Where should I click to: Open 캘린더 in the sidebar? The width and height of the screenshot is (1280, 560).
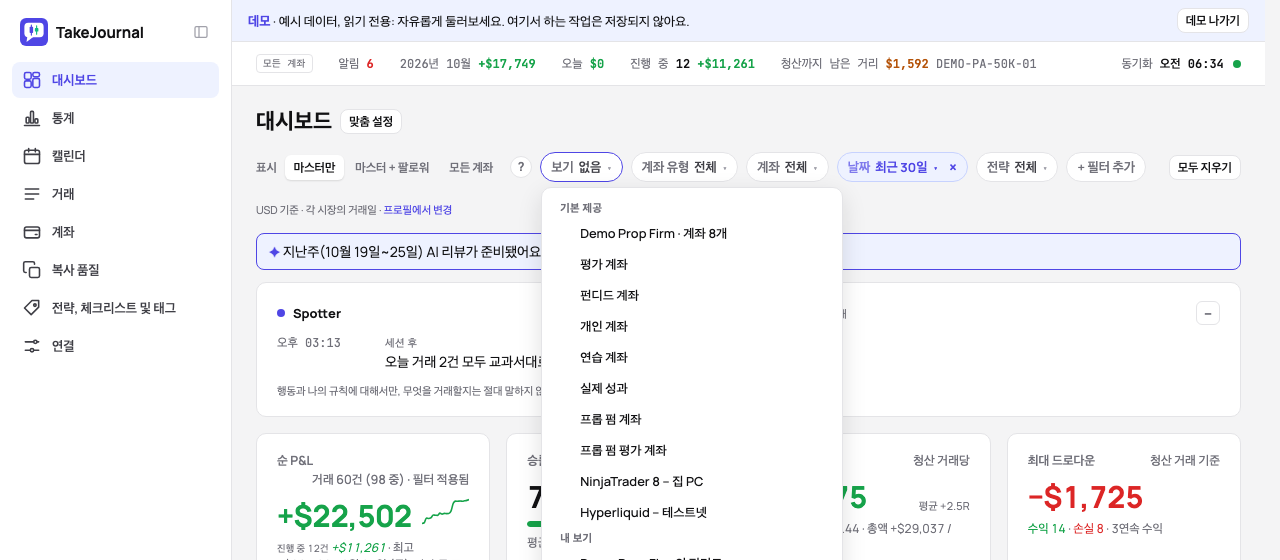click(x=115, y=156)
